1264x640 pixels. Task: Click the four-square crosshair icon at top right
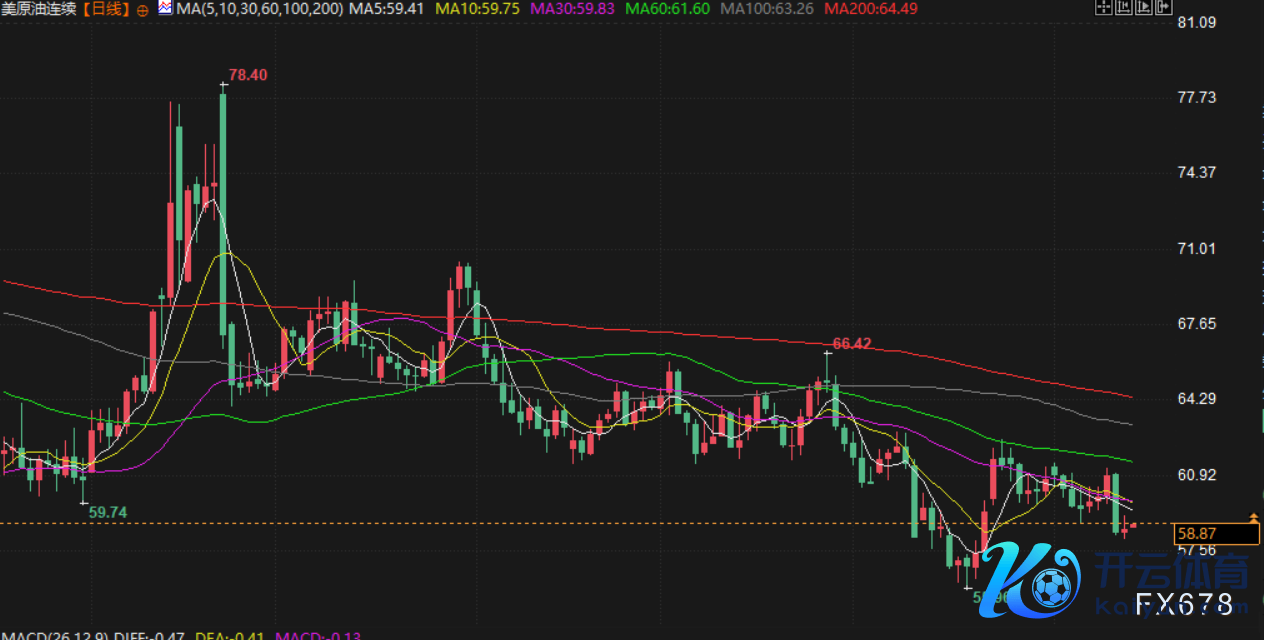[1103, 9]
